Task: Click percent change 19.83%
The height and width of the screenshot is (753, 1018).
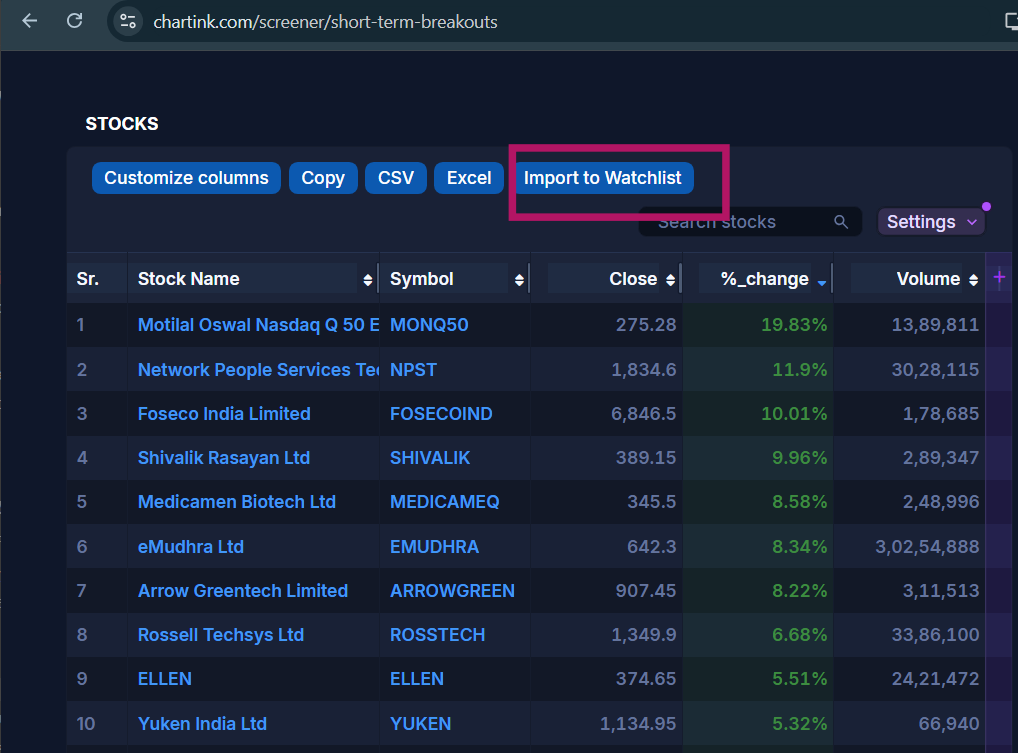Action: click(x=794, y=325)
